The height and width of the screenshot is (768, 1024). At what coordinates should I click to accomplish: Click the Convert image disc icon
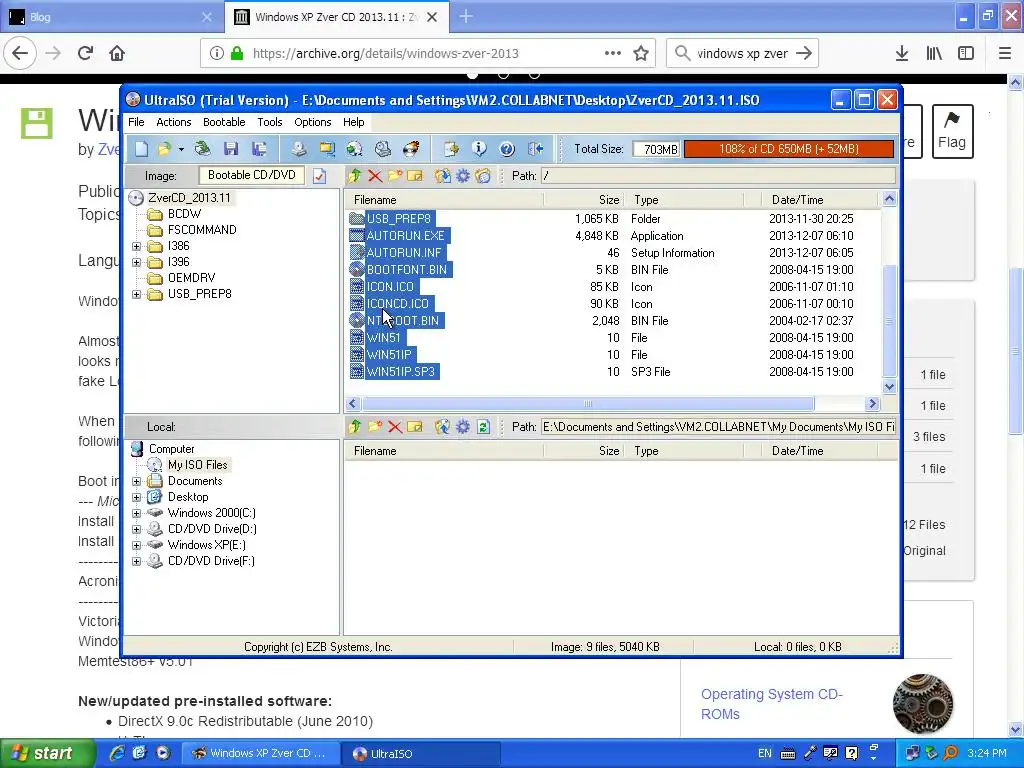coord(355,149)
